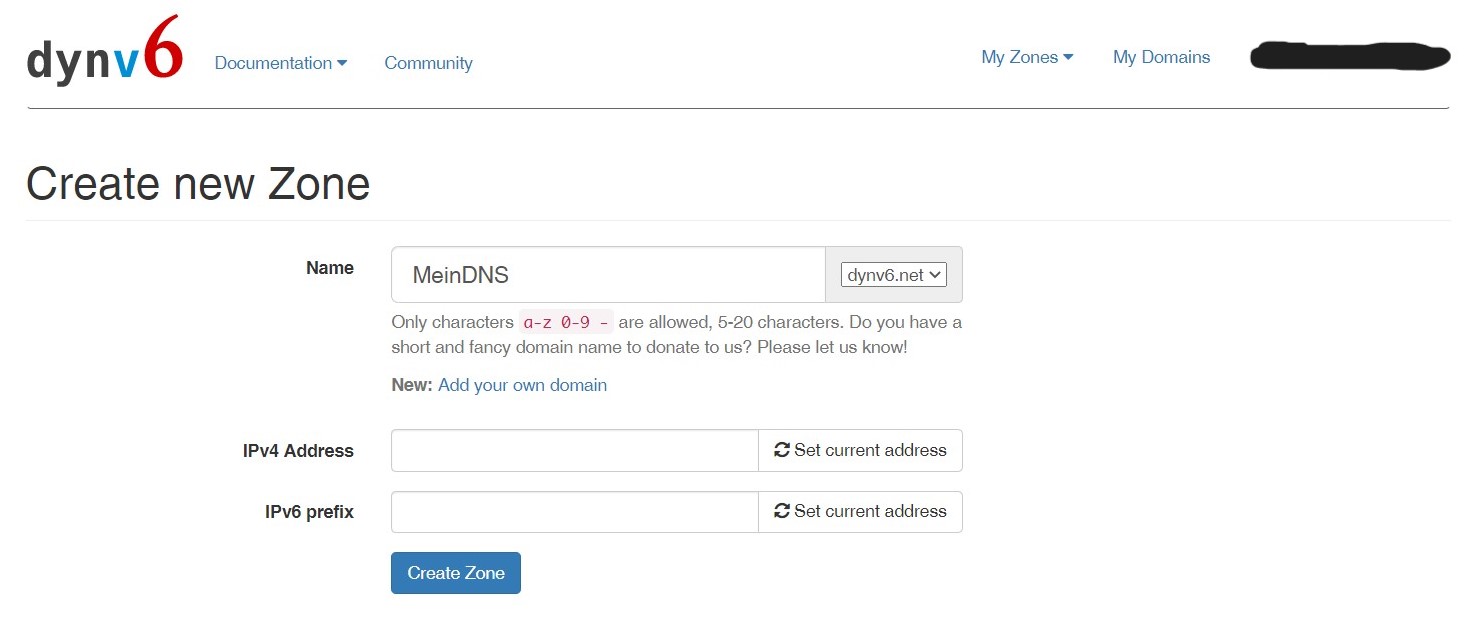This screenshot has height=639, width=1467.
Task: Go to My Domains
Action: click(1161, 57)
